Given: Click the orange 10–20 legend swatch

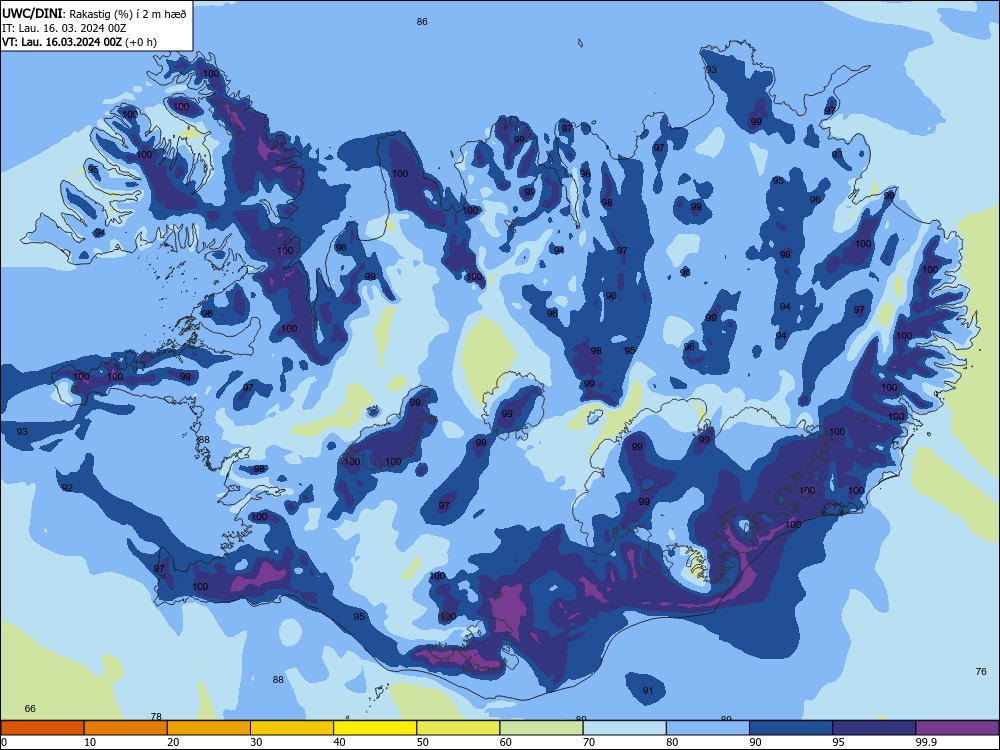Looking at the screenshot, I should point(126,728).
